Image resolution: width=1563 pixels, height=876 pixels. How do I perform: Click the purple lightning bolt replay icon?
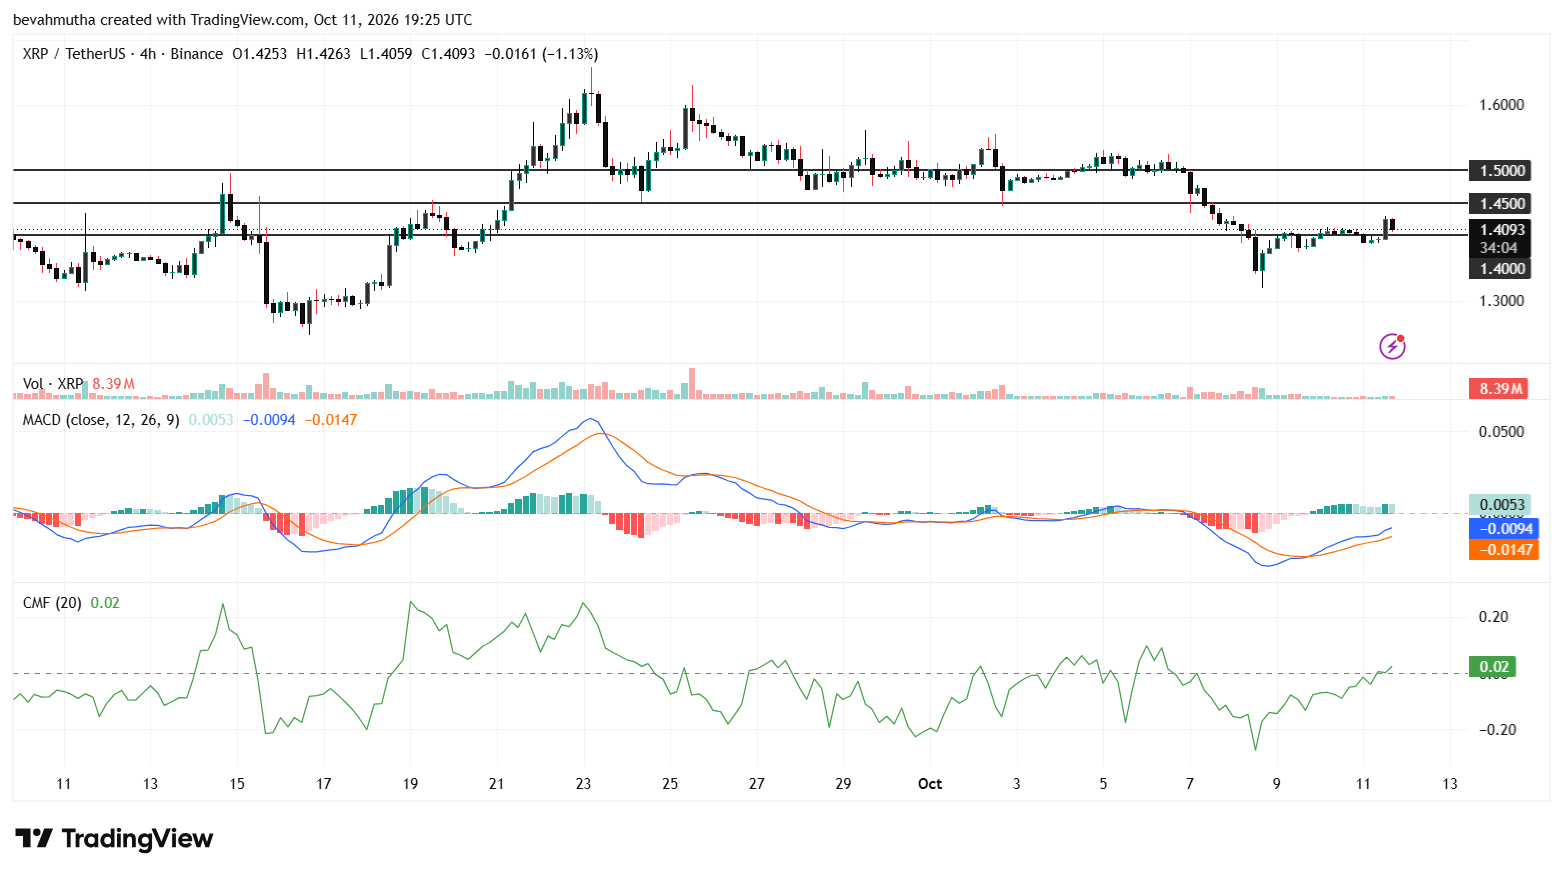1392,346
